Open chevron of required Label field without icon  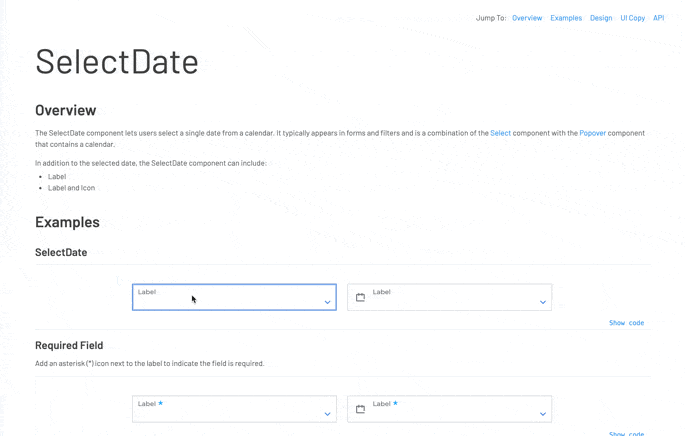(327, 414)
